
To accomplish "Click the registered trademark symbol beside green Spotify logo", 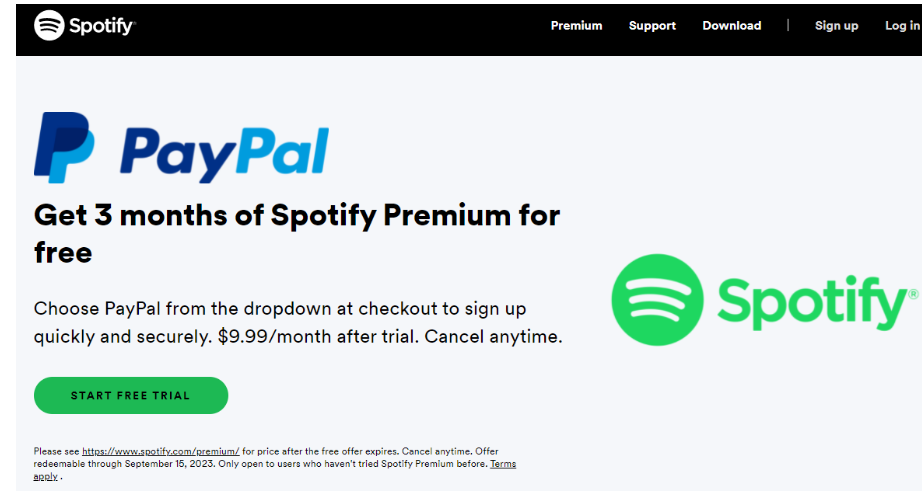I will pyautogui.click(x=914, y=293).
